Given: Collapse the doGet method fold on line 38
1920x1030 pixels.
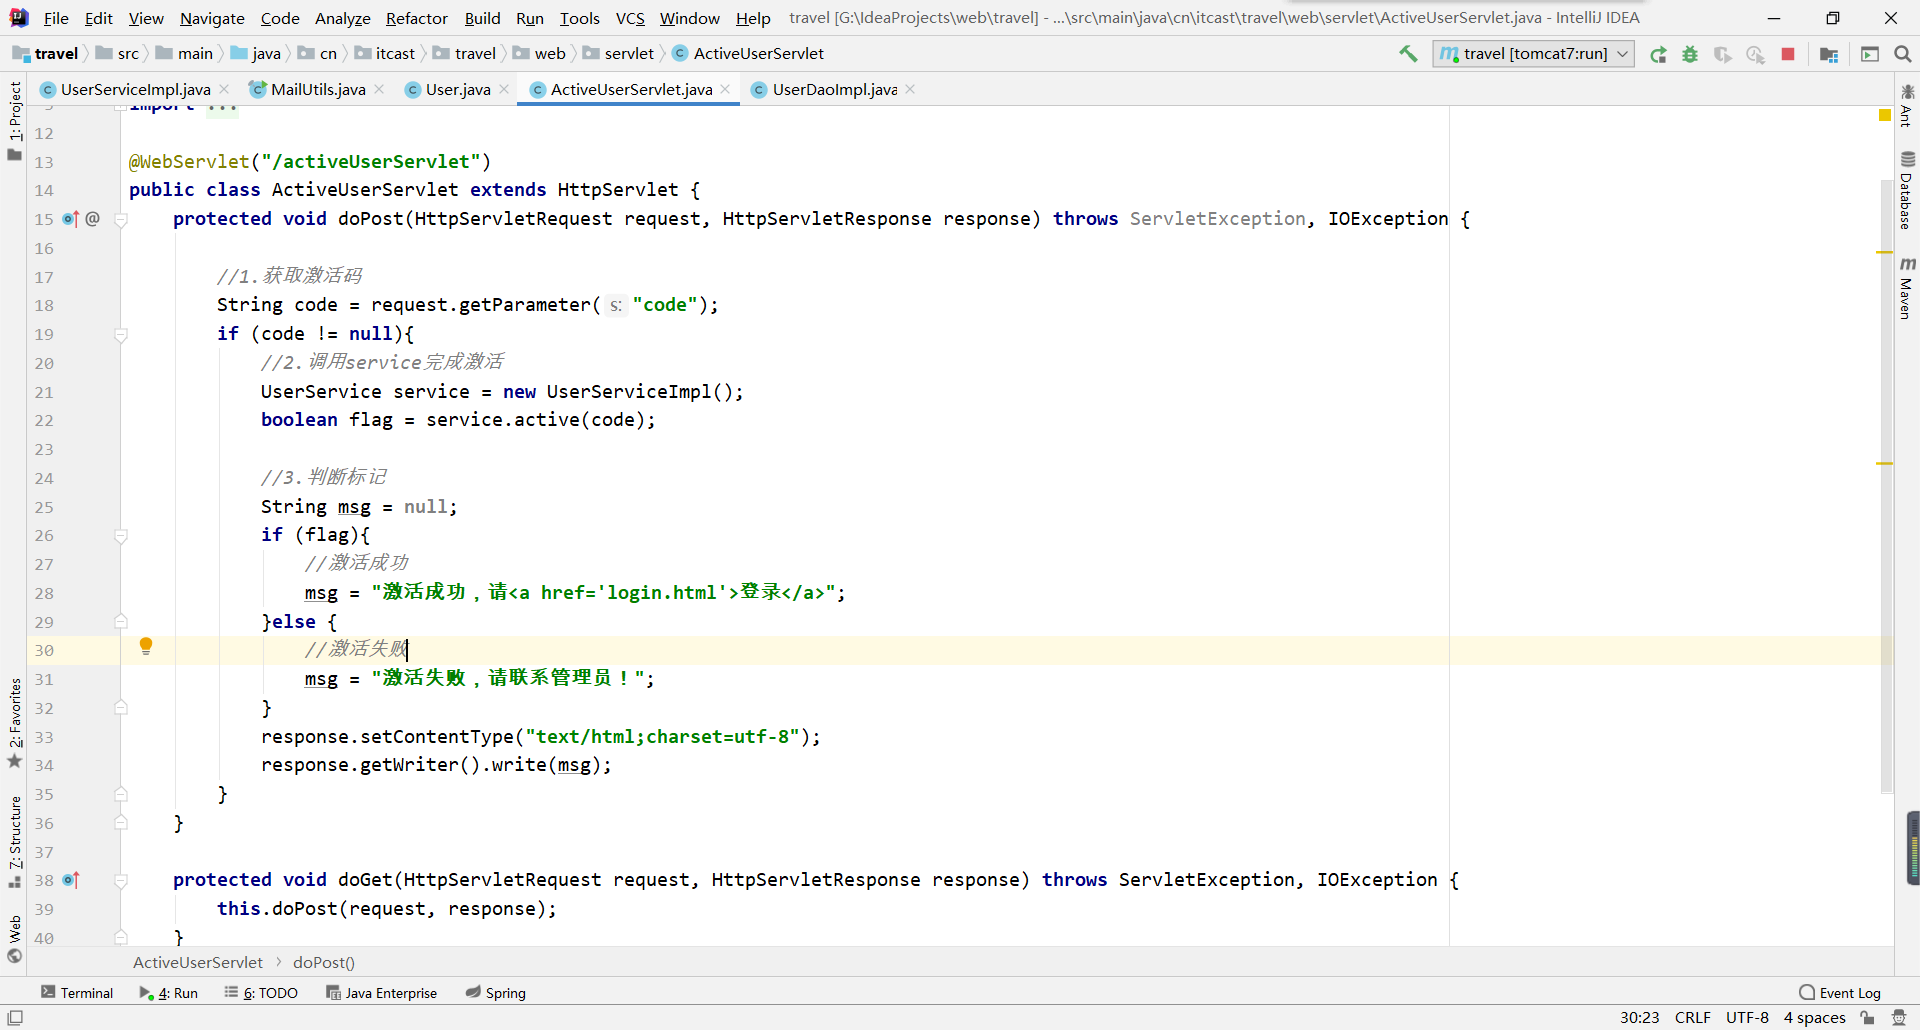Looking at the screenshot, I should pyautogui.click(x=121, y=881).
